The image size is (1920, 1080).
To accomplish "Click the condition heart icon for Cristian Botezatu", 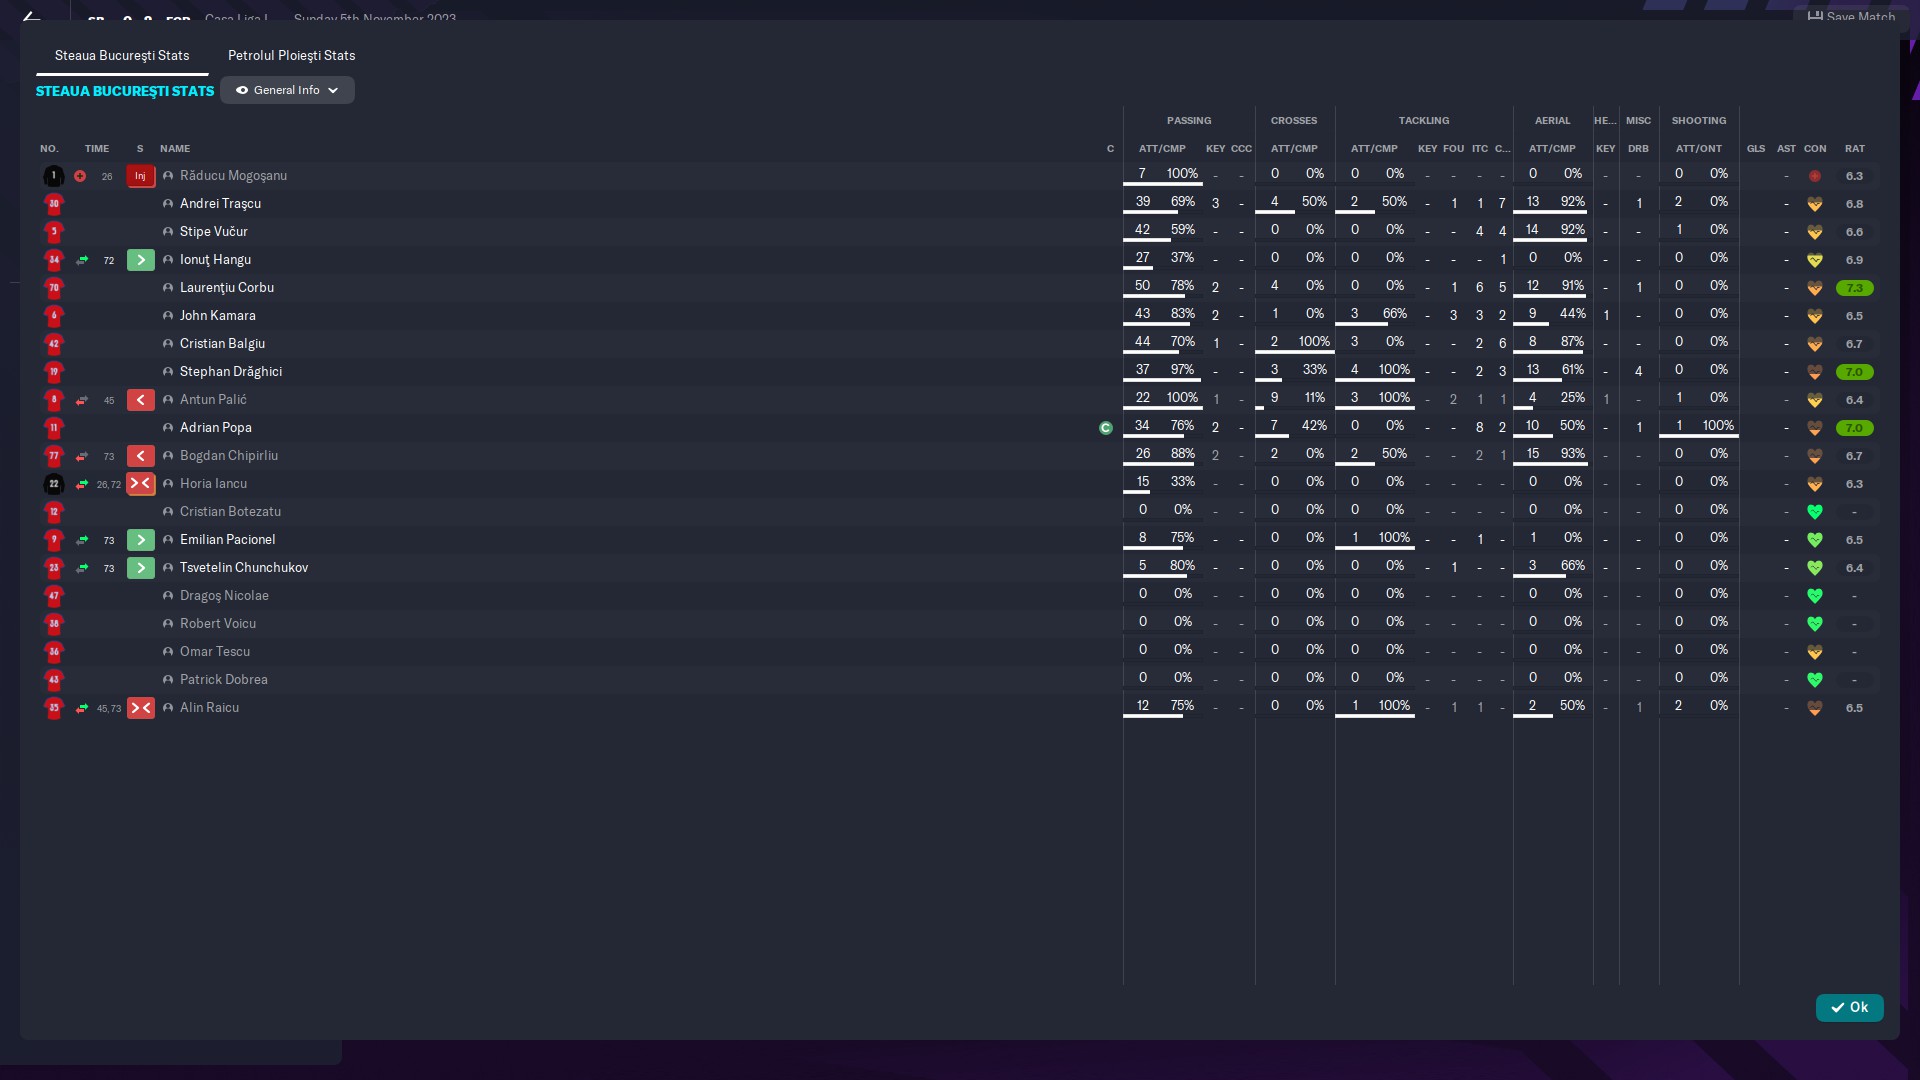I will 1814,512.
